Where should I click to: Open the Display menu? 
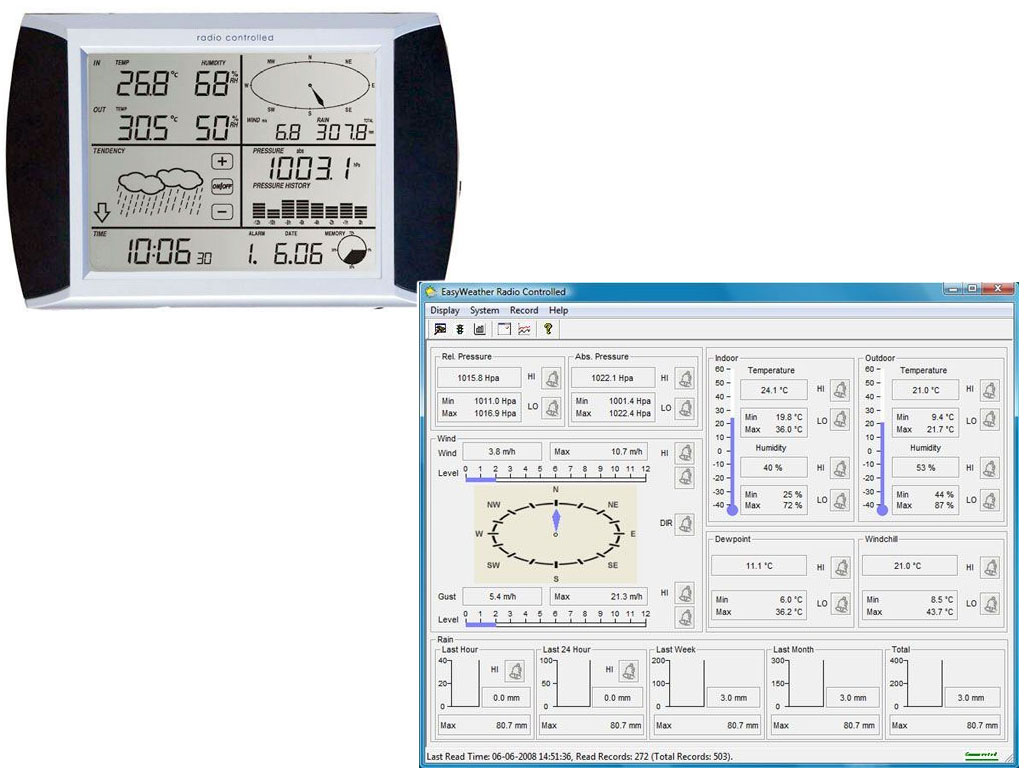445,310
